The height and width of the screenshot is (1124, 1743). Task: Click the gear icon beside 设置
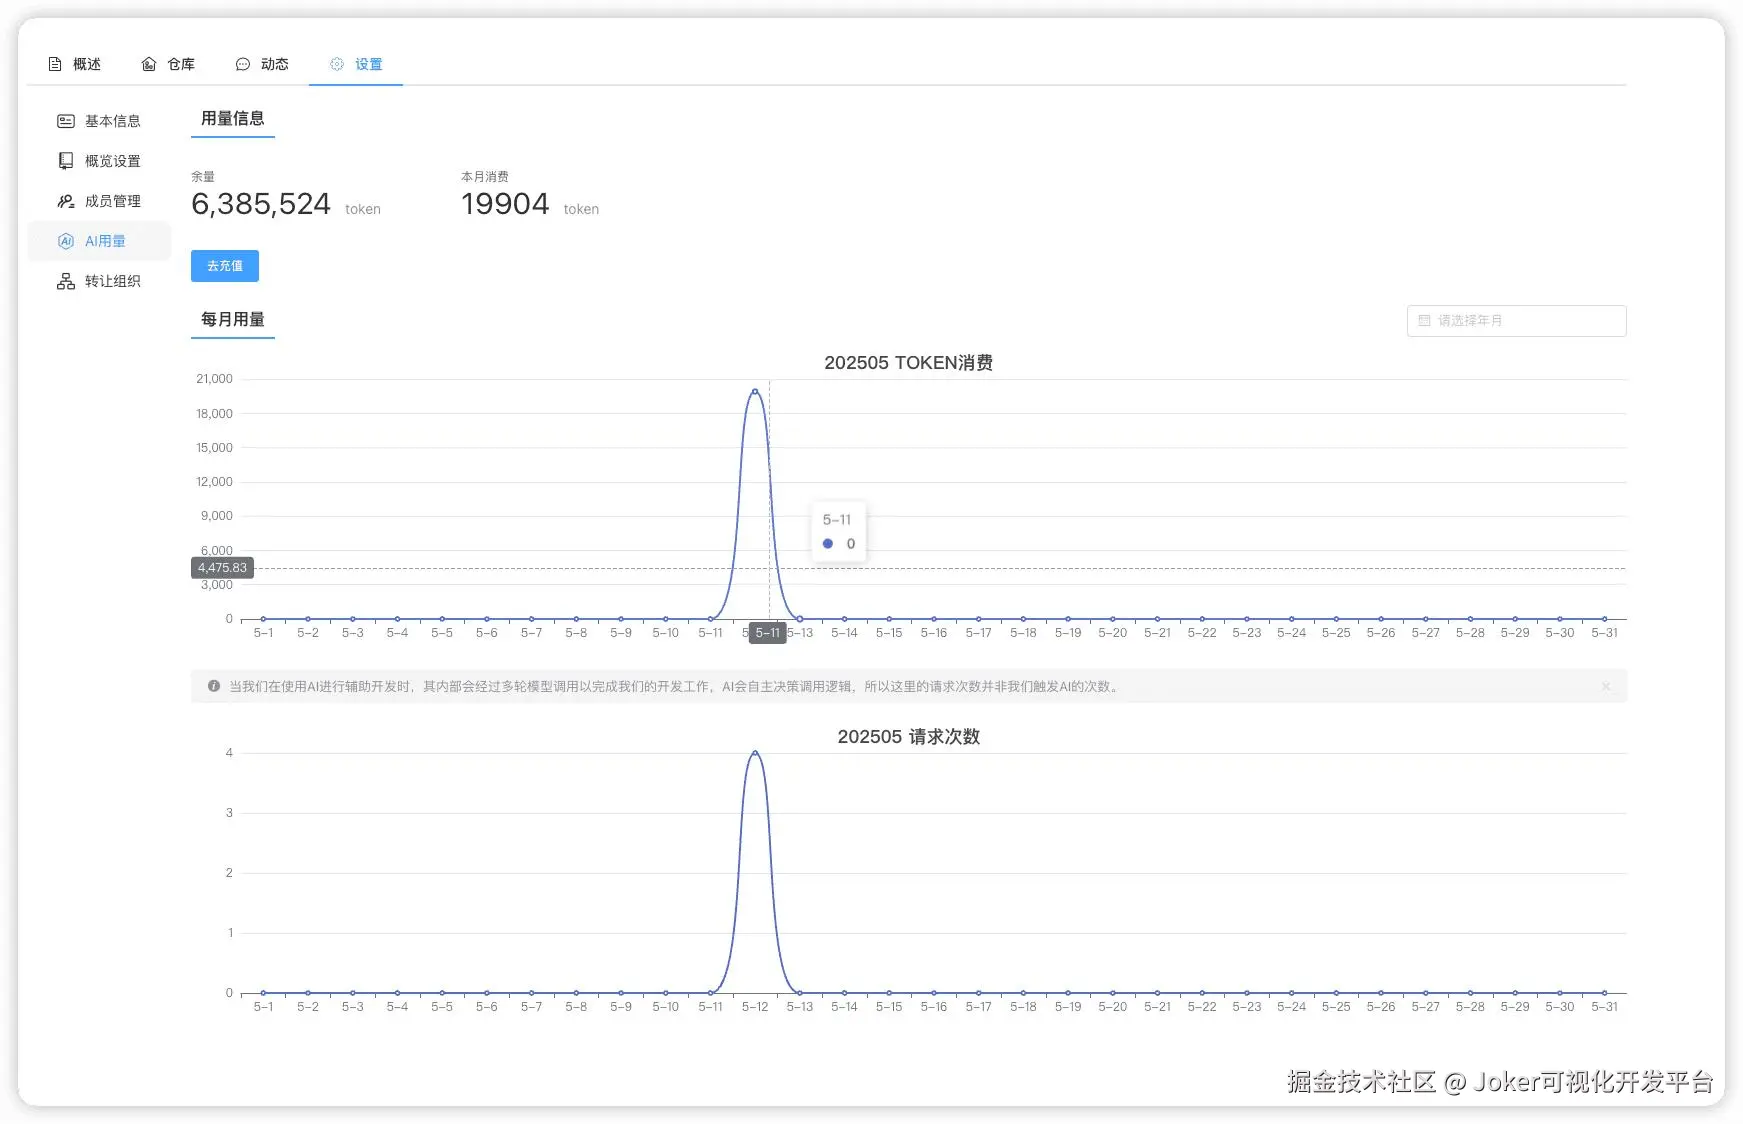coord(337,64)
